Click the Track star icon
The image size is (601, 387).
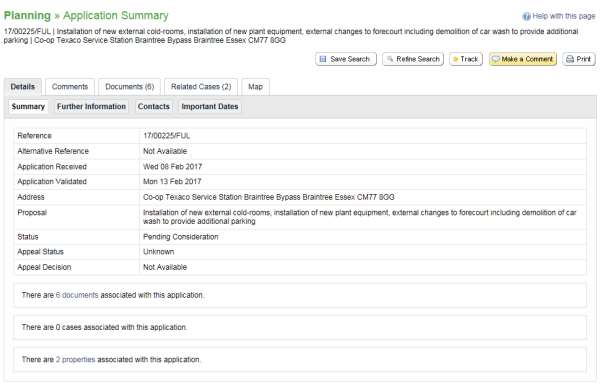coord(455,59)
